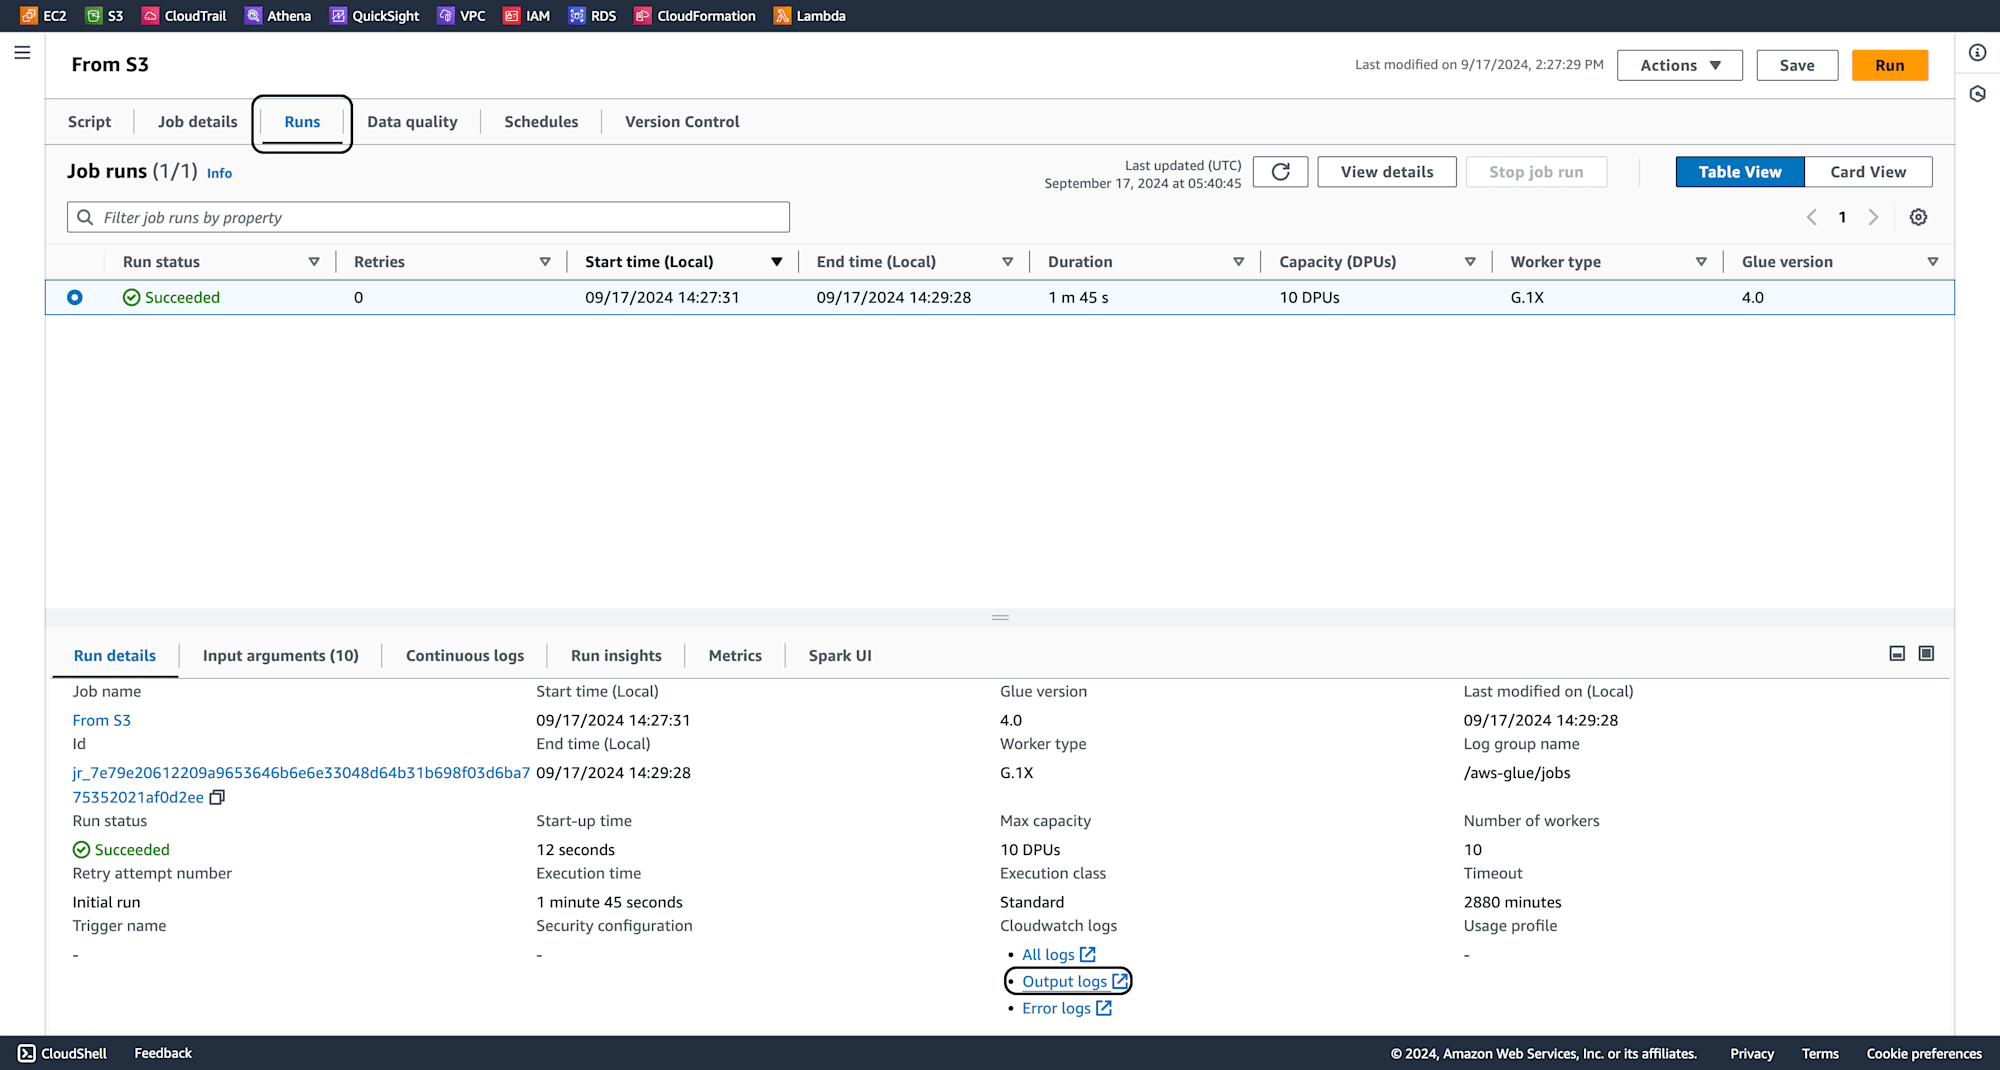Viewport: 2000px width, 1070px height.
Task: Open the Schedules tab
Action: pos(541,122)
